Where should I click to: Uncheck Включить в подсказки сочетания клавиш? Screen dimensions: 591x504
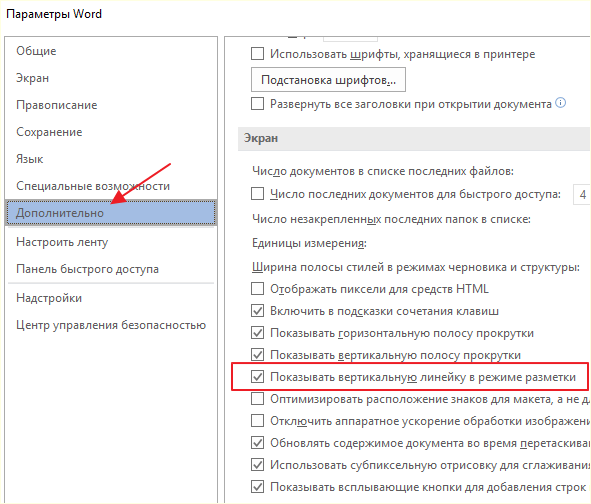tap(257, 311)
